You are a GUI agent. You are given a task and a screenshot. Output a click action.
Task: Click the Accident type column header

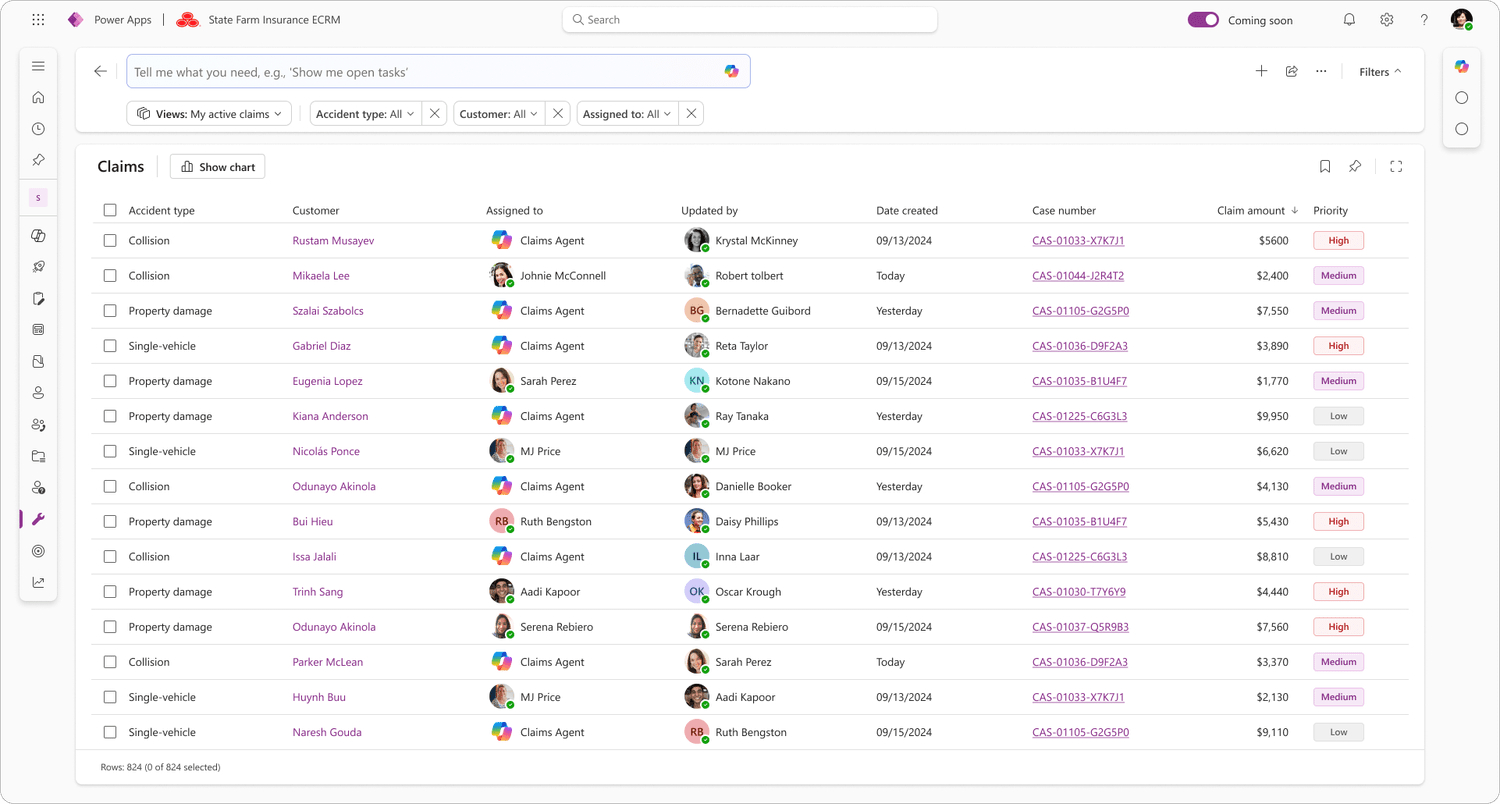162,210
